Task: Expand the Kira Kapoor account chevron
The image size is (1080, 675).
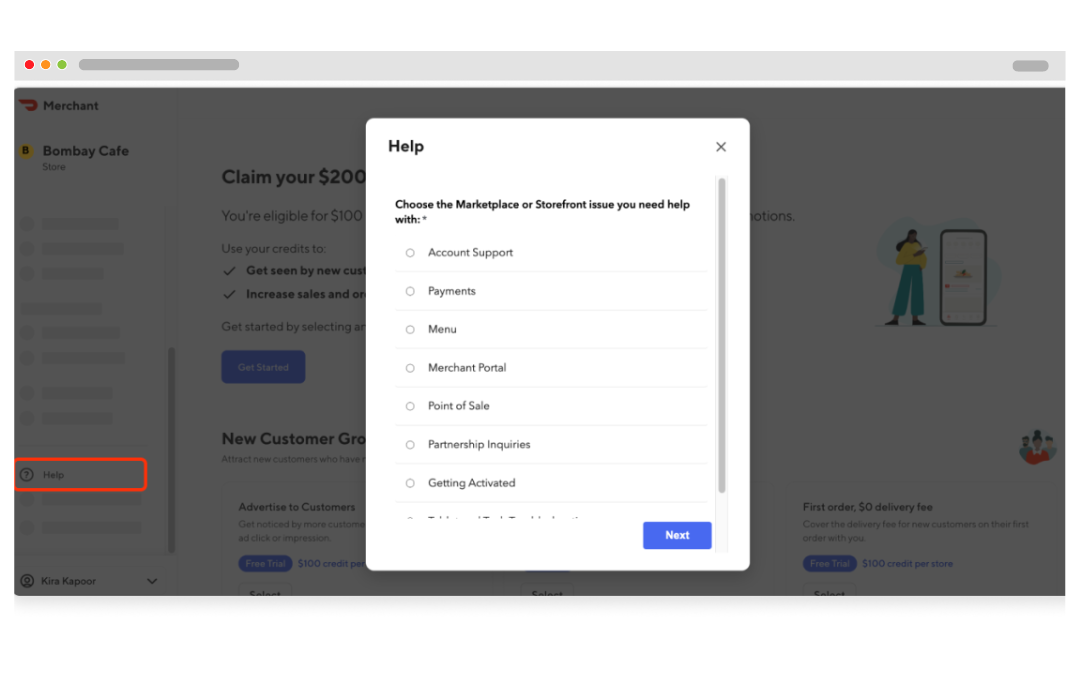Action: pos(152,581)
